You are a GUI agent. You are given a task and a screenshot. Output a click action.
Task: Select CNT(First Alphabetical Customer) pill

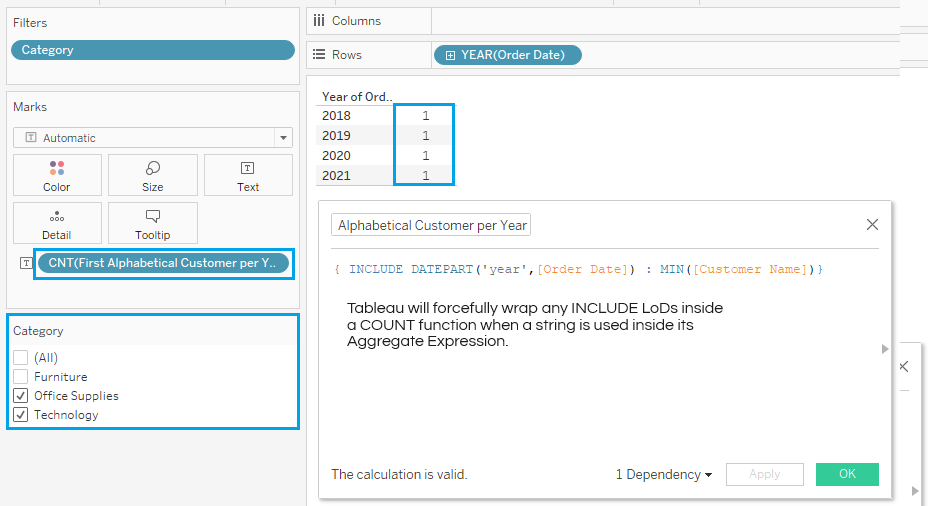pyautogui.click(x=163, y=263)
